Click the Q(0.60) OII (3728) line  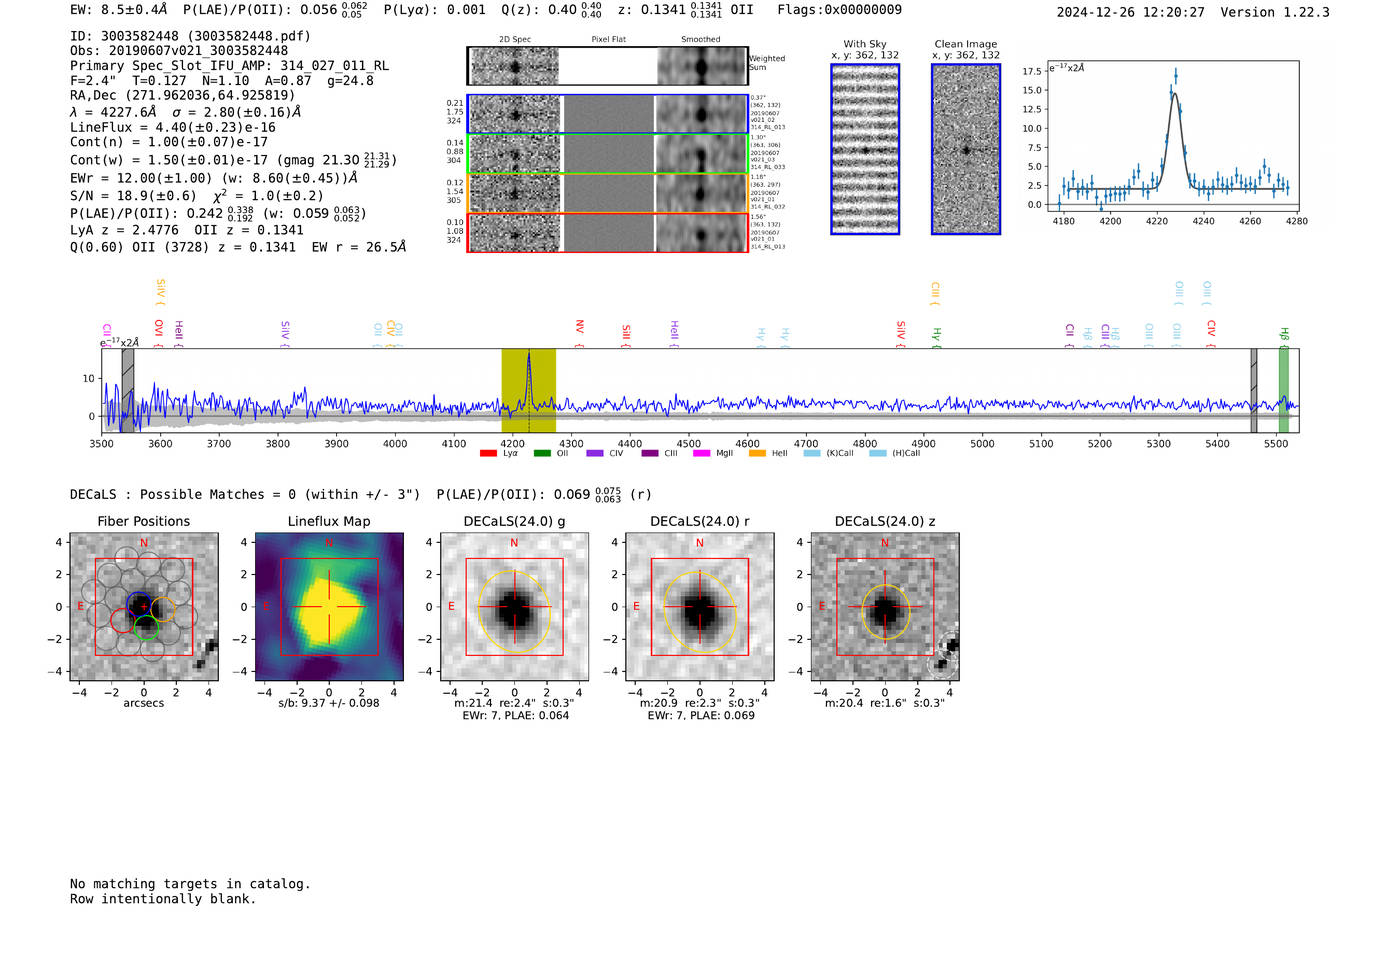tap(238, 247)
